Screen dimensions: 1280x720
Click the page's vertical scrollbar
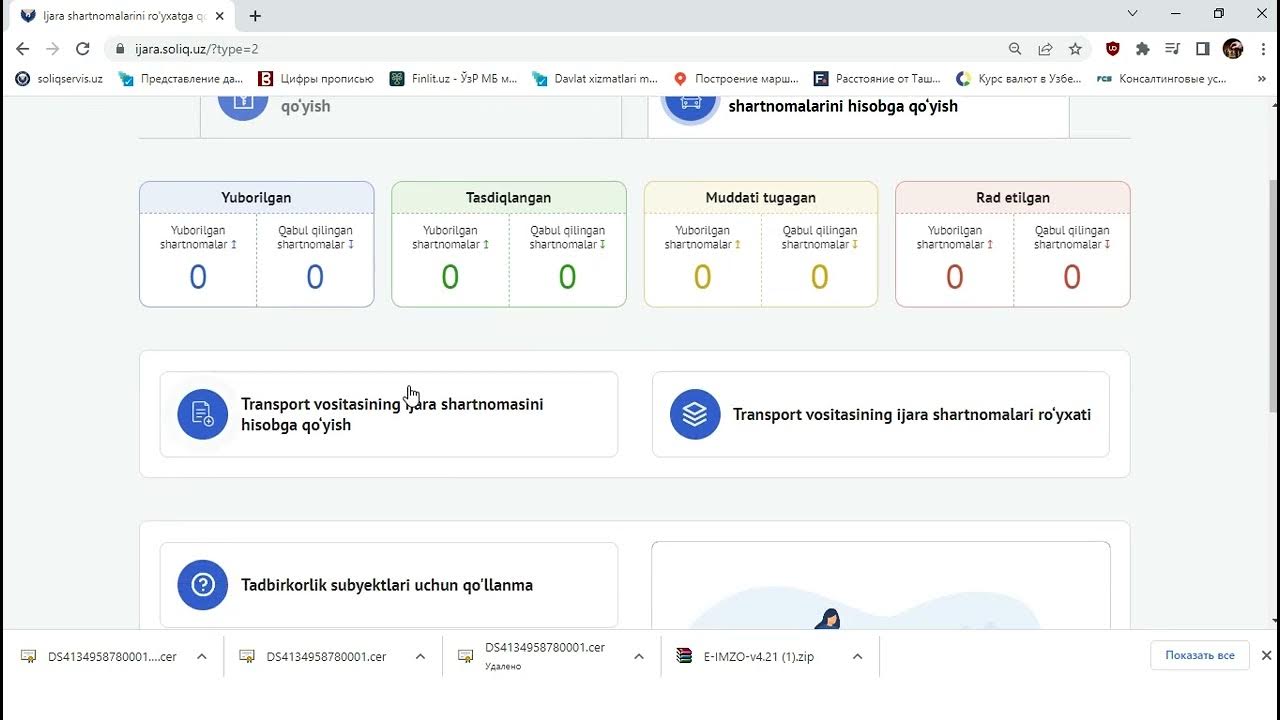coord(1273,300)
